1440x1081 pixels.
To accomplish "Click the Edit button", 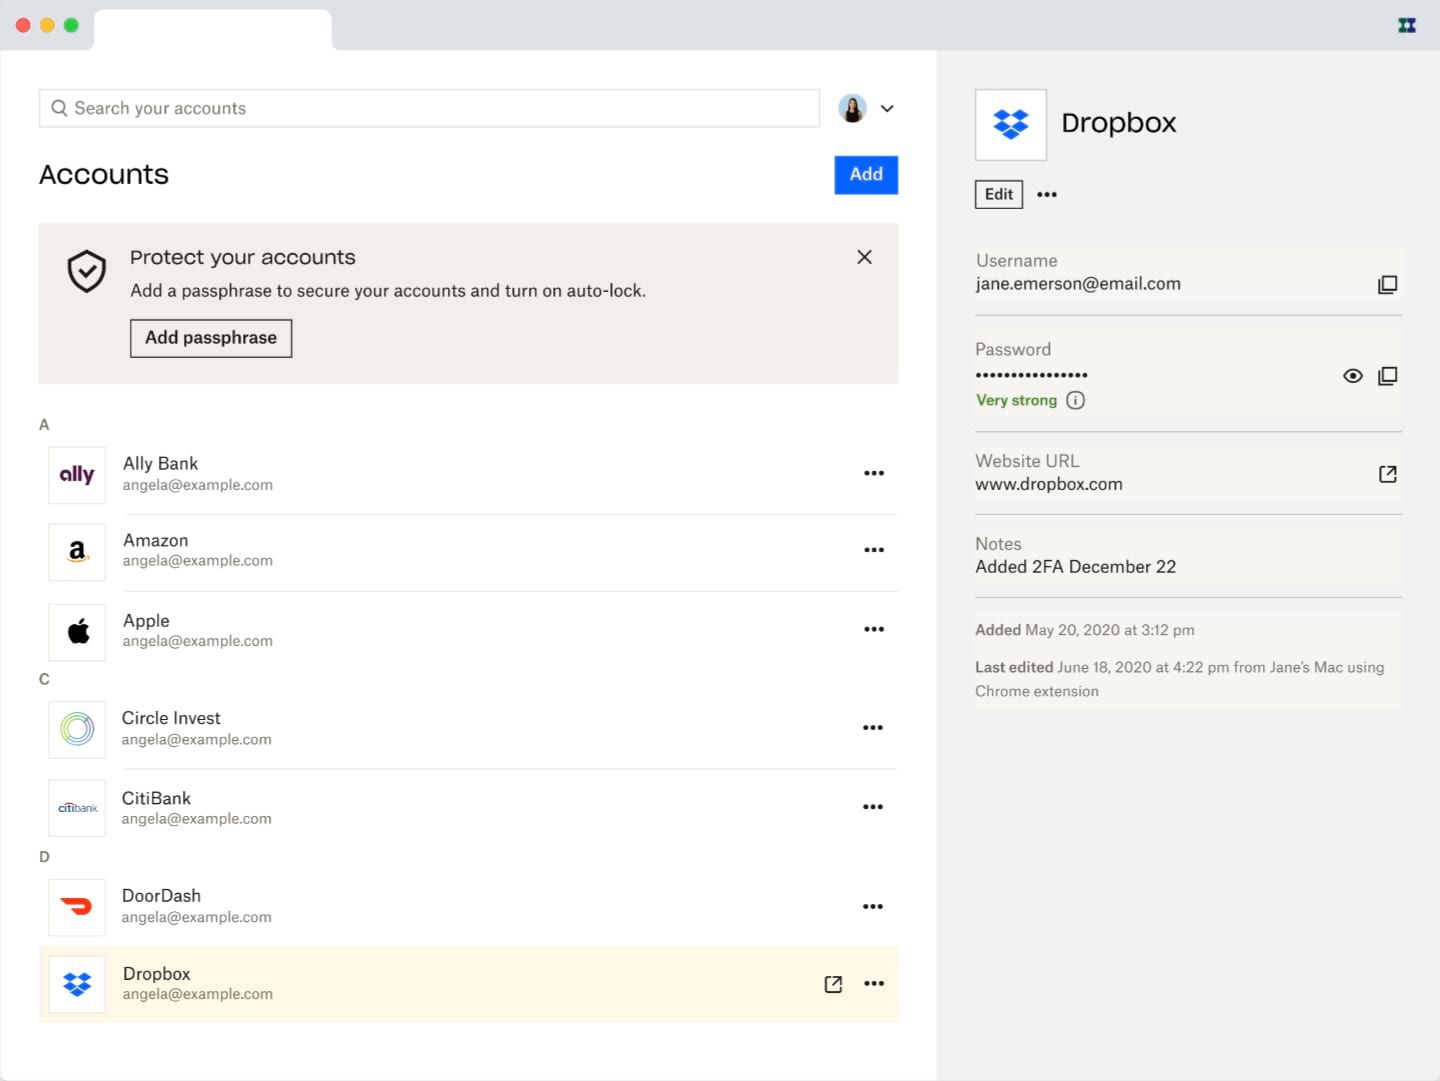I will 998,194.
